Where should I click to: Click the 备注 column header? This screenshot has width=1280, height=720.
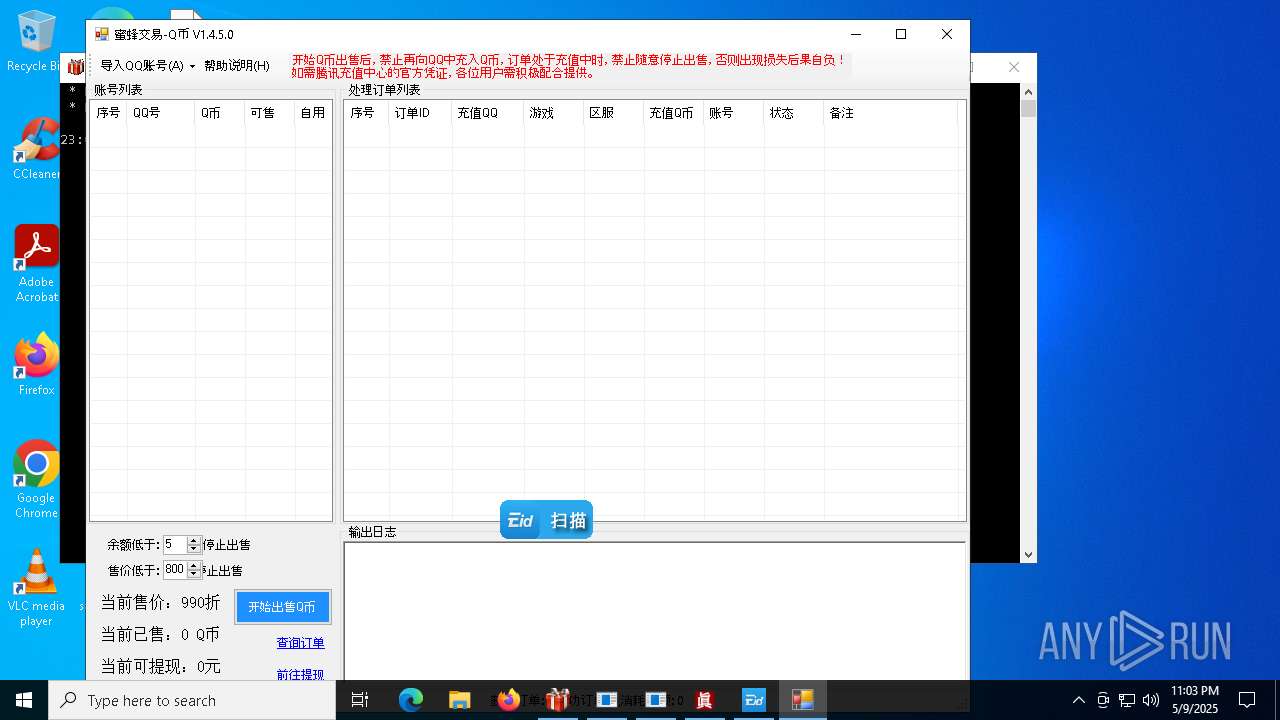890,113
